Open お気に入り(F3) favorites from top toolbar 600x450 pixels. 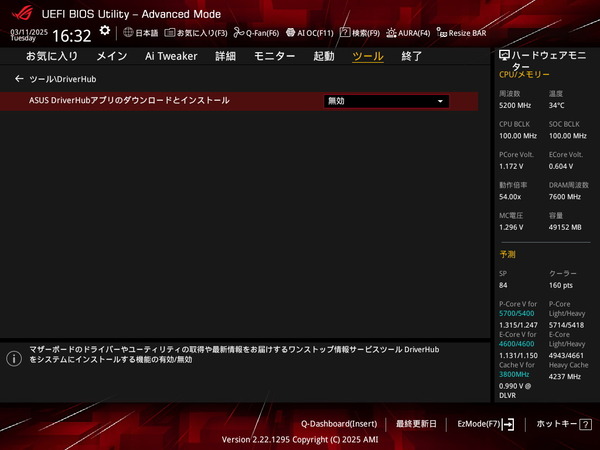(x=195, y=33)
